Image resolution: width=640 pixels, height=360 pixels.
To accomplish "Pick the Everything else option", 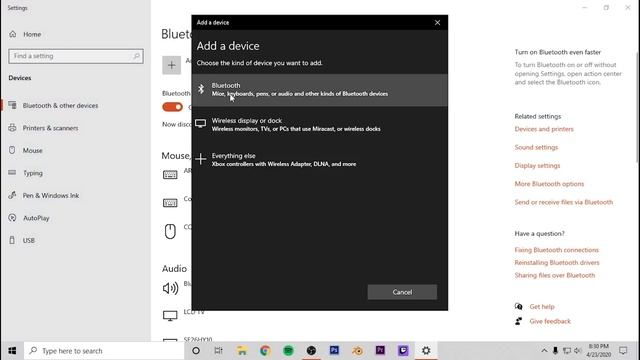I will pos(320,160).
